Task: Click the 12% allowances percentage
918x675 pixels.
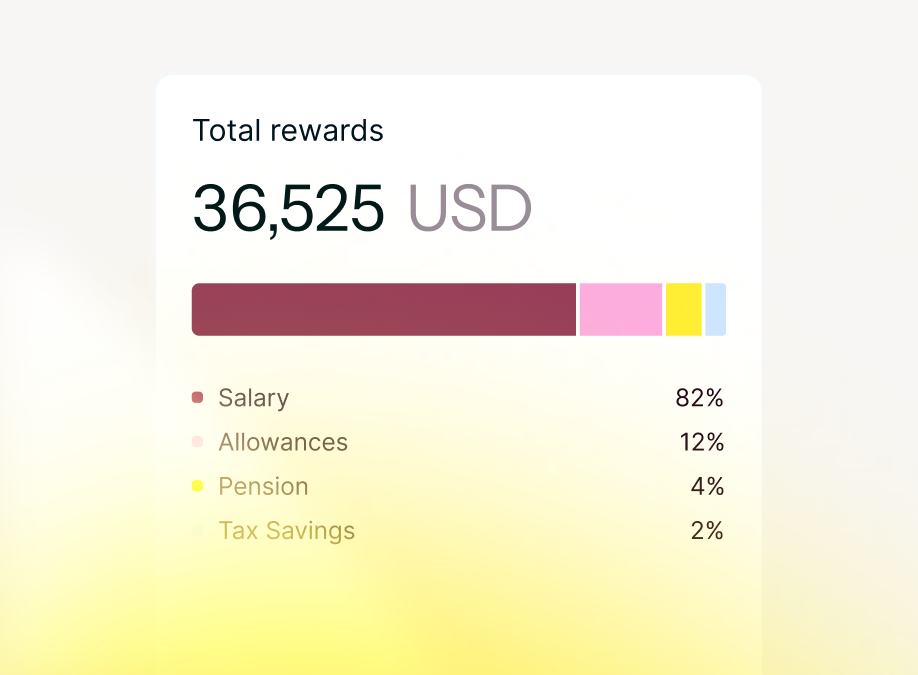Action: tap(702, 442)
